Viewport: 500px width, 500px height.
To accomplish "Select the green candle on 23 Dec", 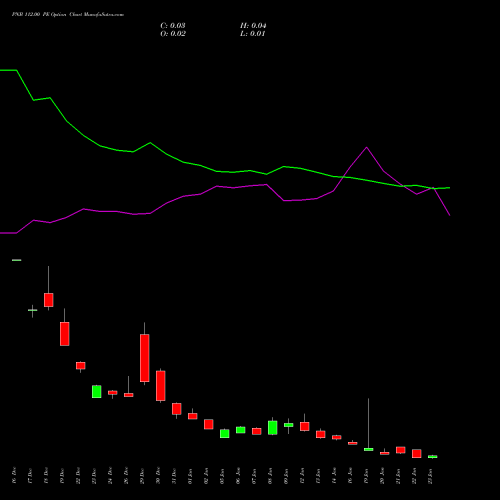I will (97, 391).
